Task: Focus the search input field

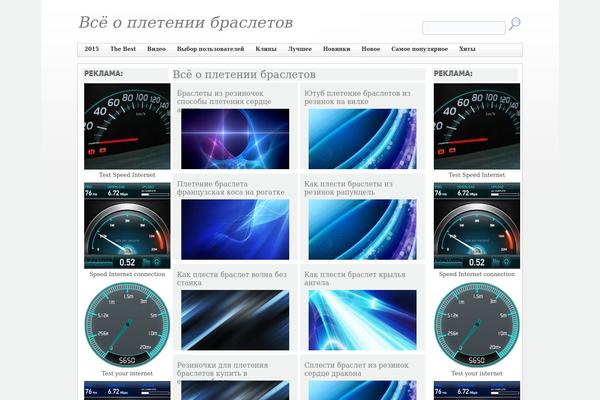Action: 464,28
